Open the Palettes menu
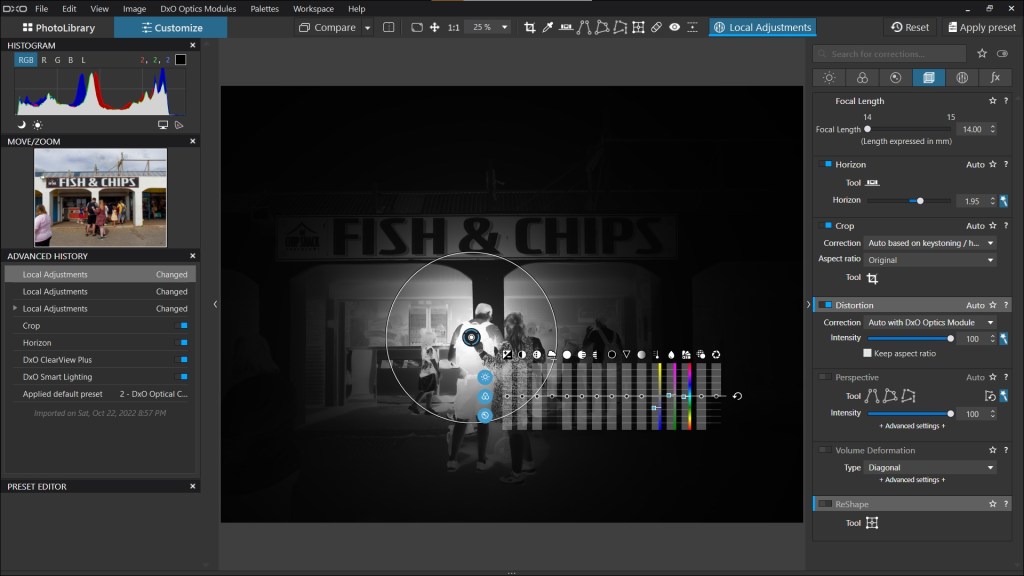 point(264,8)
